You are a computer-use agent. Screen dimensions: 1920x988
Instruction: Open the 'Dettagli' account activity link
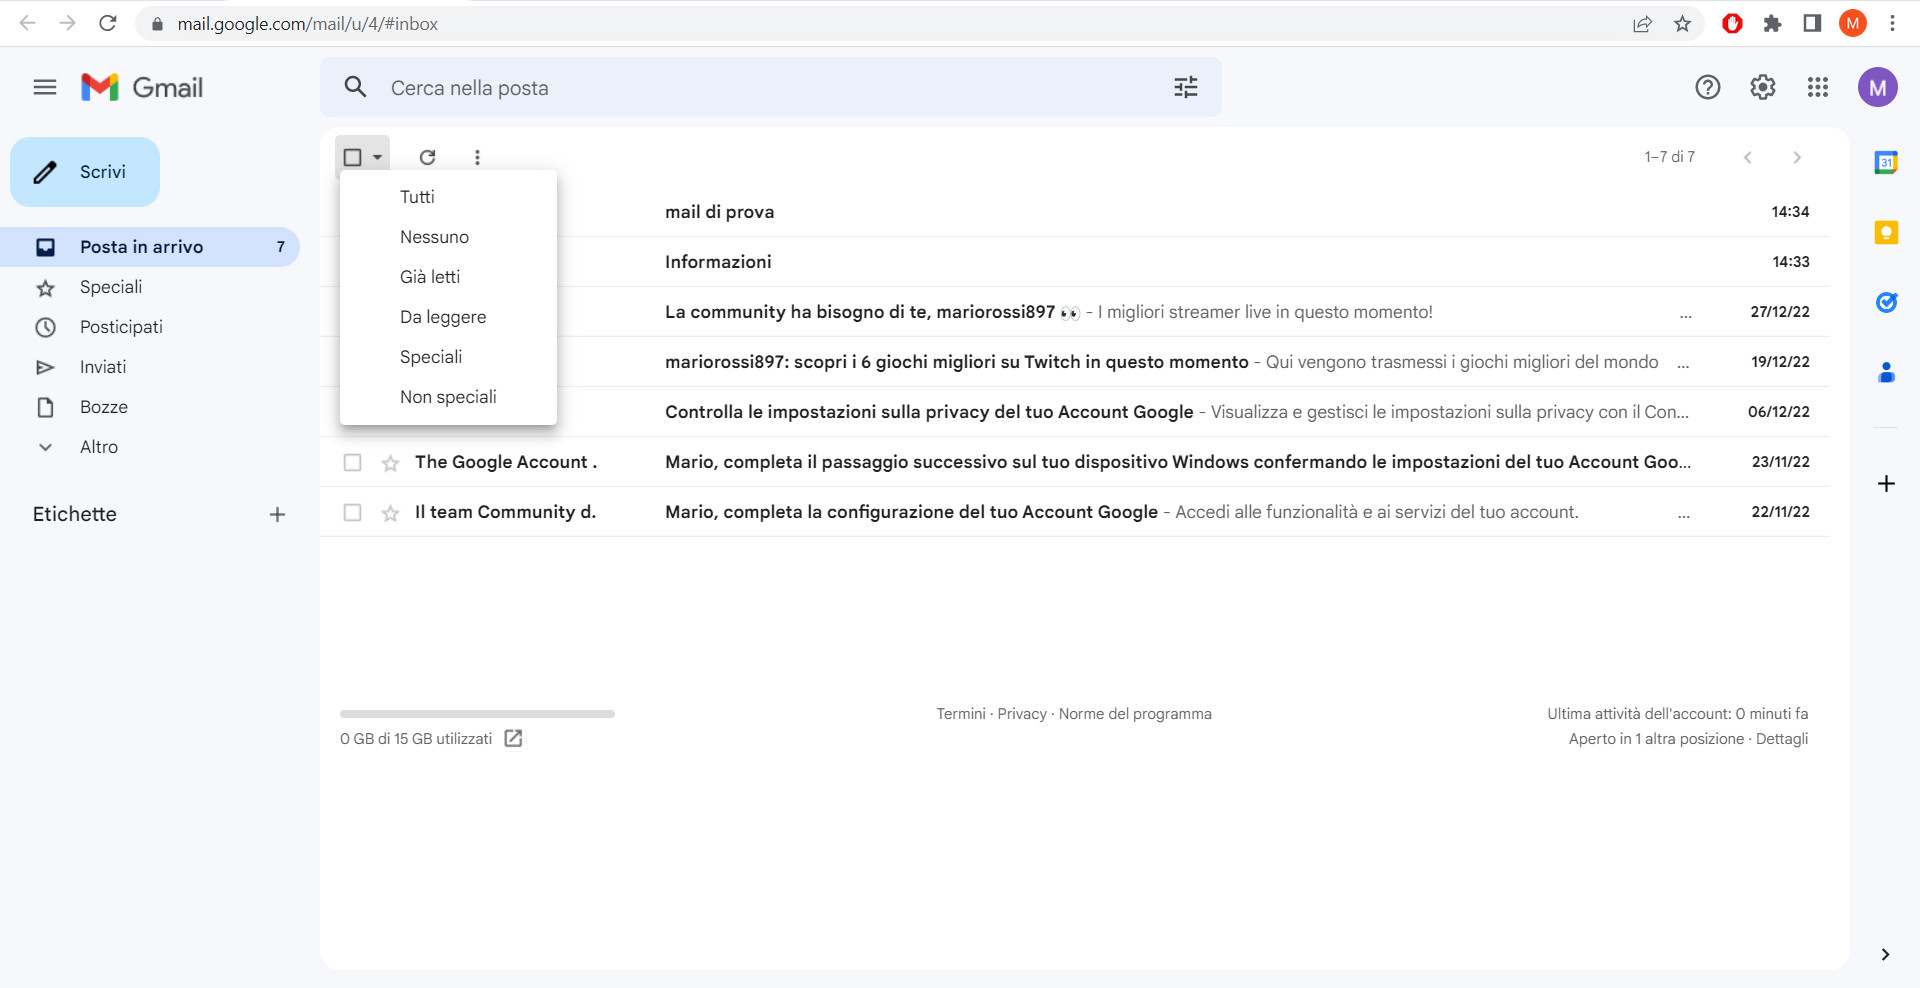point(1783,738)
